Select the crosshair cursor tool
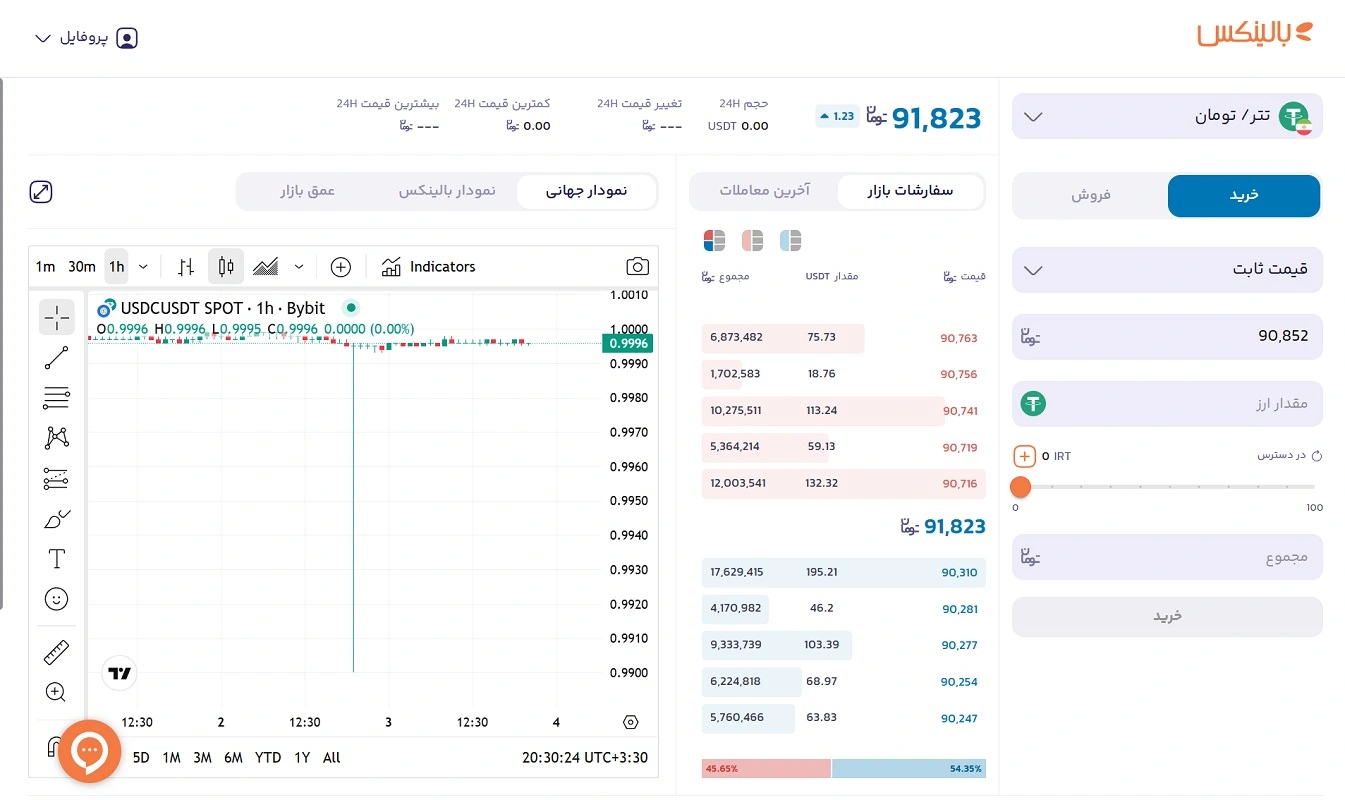 click(x=57, y=317)
